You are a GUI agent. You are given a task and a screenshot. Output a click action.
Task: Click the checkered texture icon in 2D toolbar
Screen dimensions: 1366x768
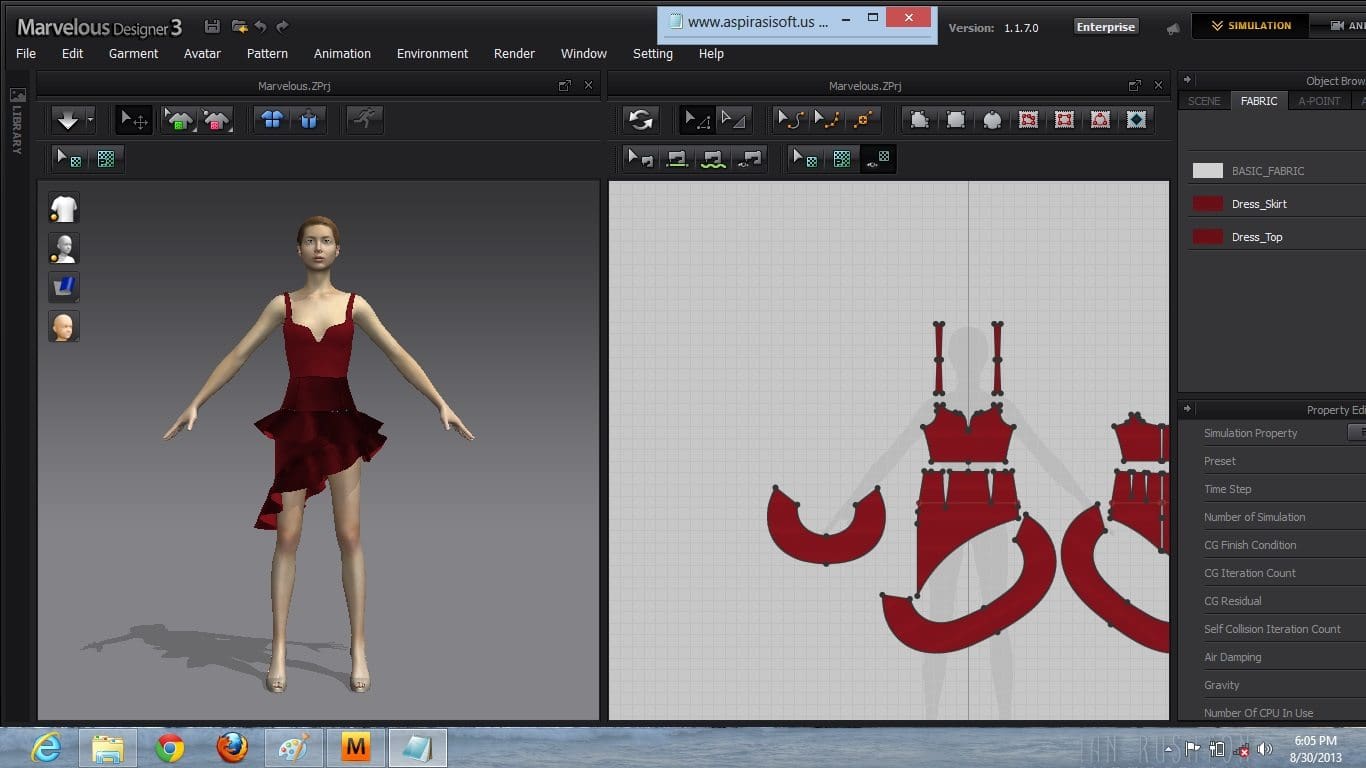tap(842, 158)
